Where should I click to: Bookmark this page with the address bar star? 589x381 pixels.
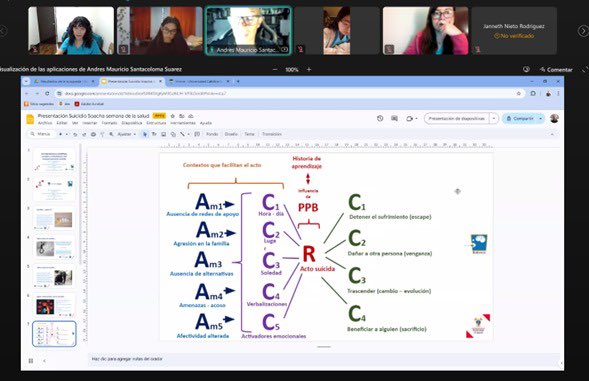[x=519, y=93]
